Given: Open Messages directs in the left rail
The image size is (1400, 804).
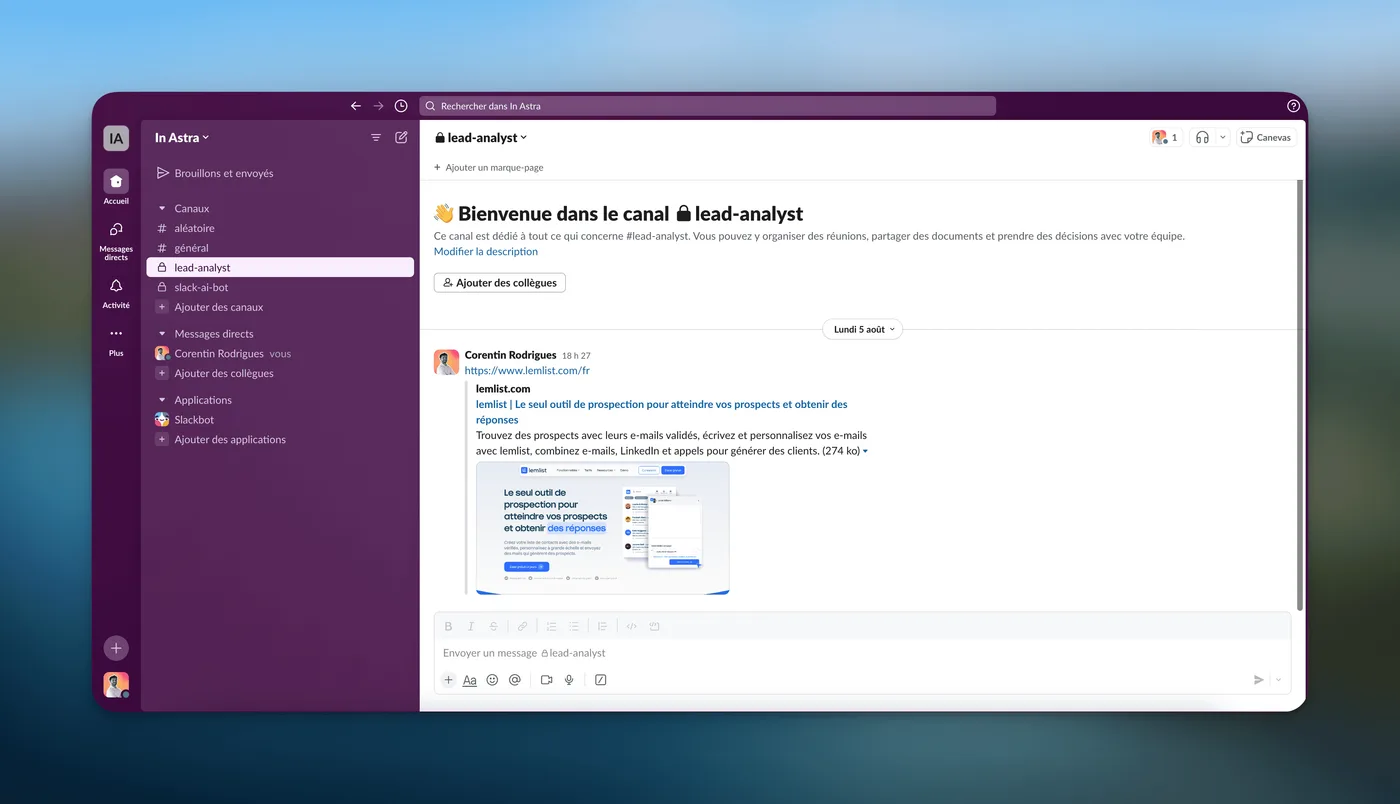Looking at the screenshot, I should (x=116, y=230).
